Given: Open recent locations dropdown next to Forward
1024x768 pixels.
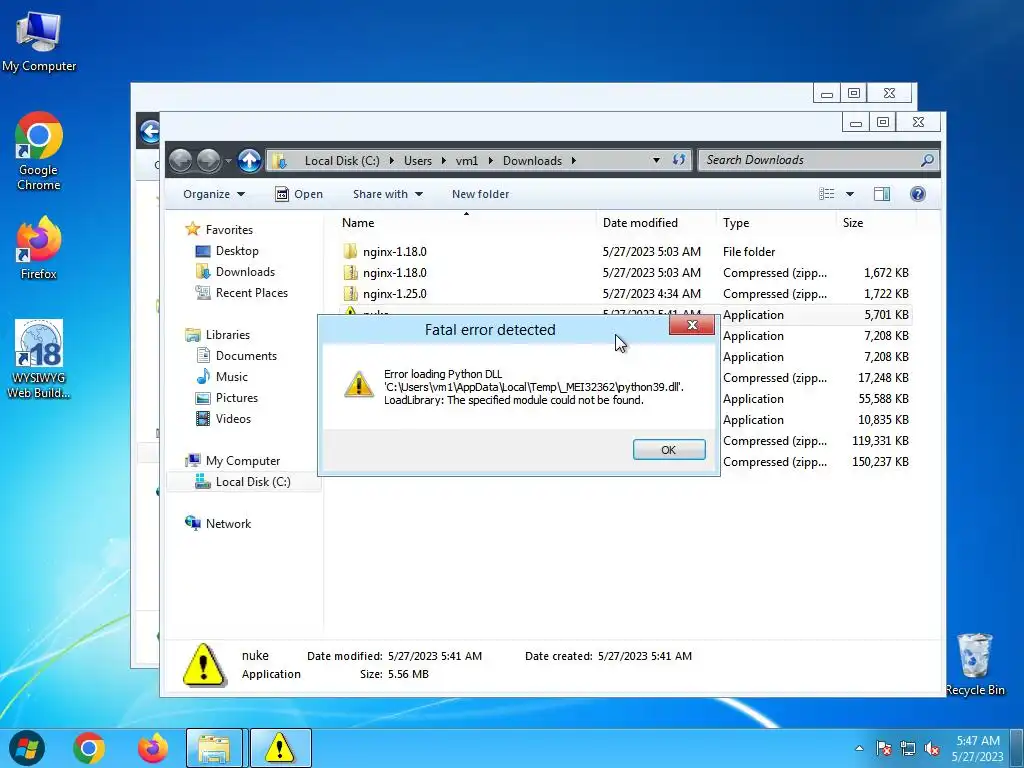Looking at the screenshot, I should coord(228,161).
